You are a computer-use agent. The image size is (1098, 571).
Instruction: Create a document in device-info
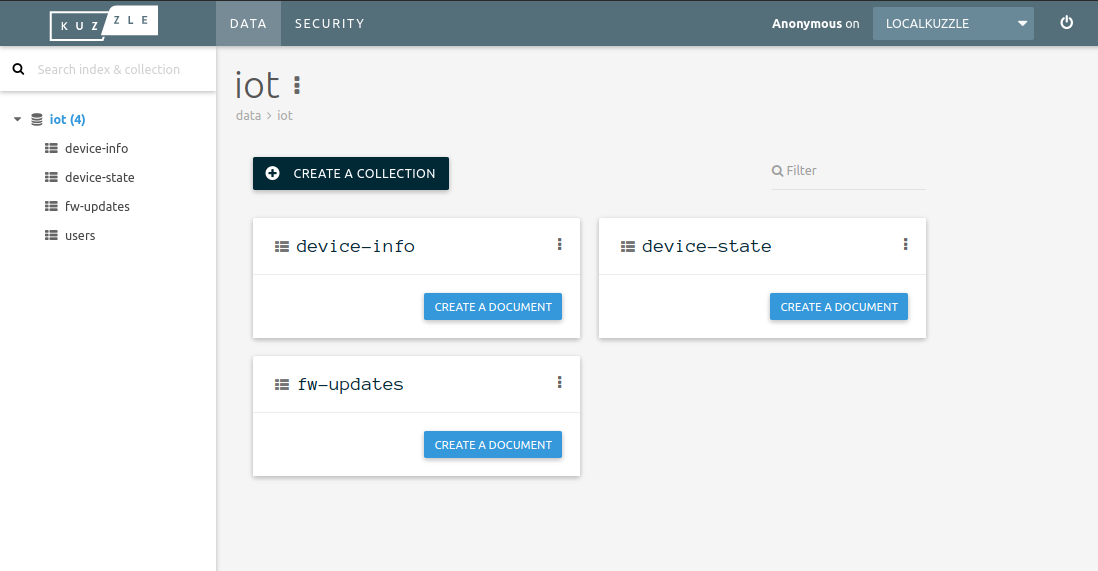493,307
